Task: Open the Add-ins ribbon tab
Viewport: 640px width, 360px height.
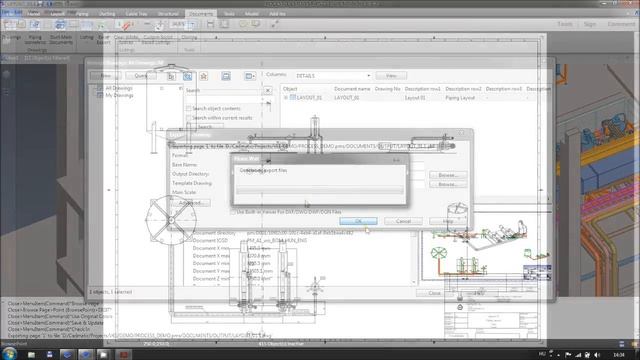Action: [x=278, y=14]
